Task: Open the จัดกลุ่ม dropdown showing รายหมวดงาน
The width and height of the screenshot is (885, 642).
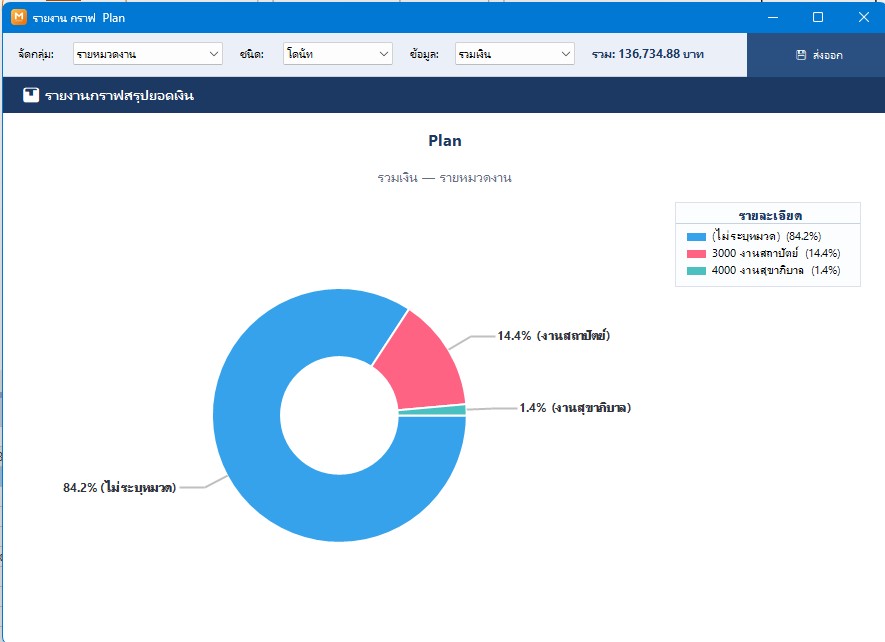Action: pyautogui.click(x=147, y=54)
